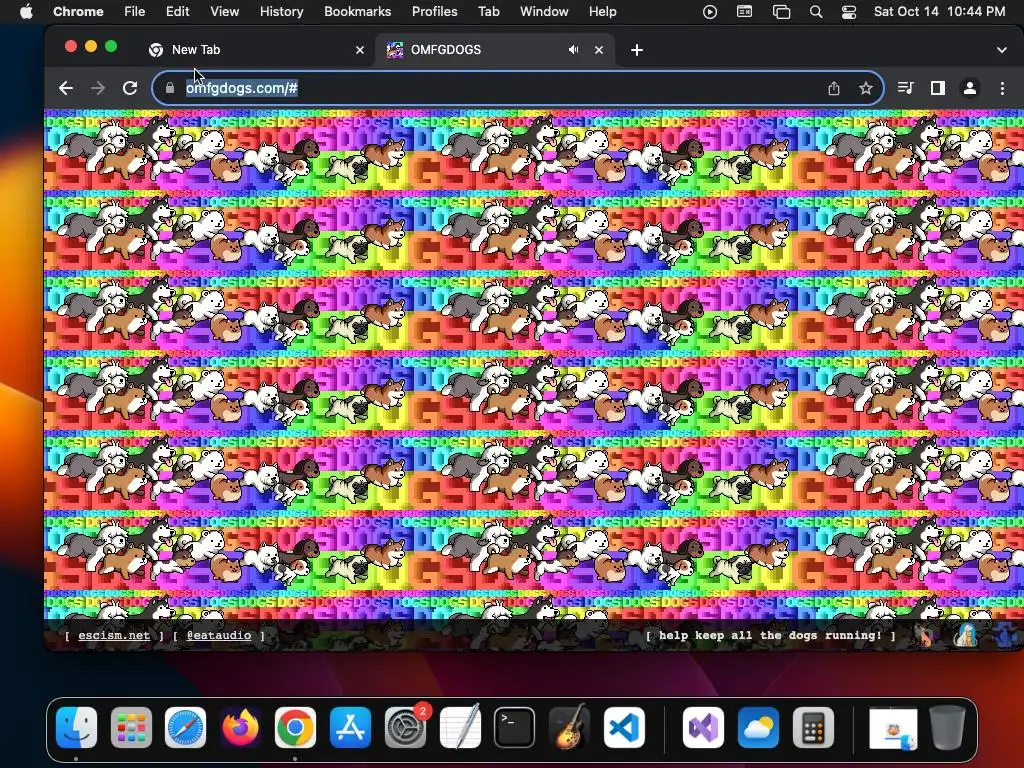This screenshot has height=768, width=1024.
Task: Open the Edit menu
Action: [x=177, y=12]
